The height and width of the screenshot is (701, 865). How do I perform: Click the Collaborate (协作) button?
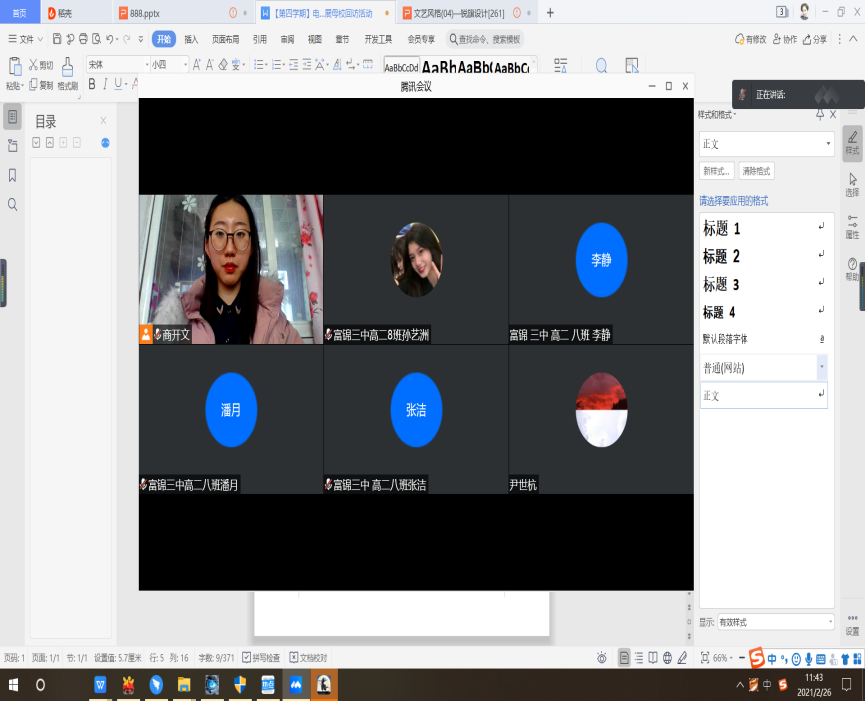click(785, 39)
